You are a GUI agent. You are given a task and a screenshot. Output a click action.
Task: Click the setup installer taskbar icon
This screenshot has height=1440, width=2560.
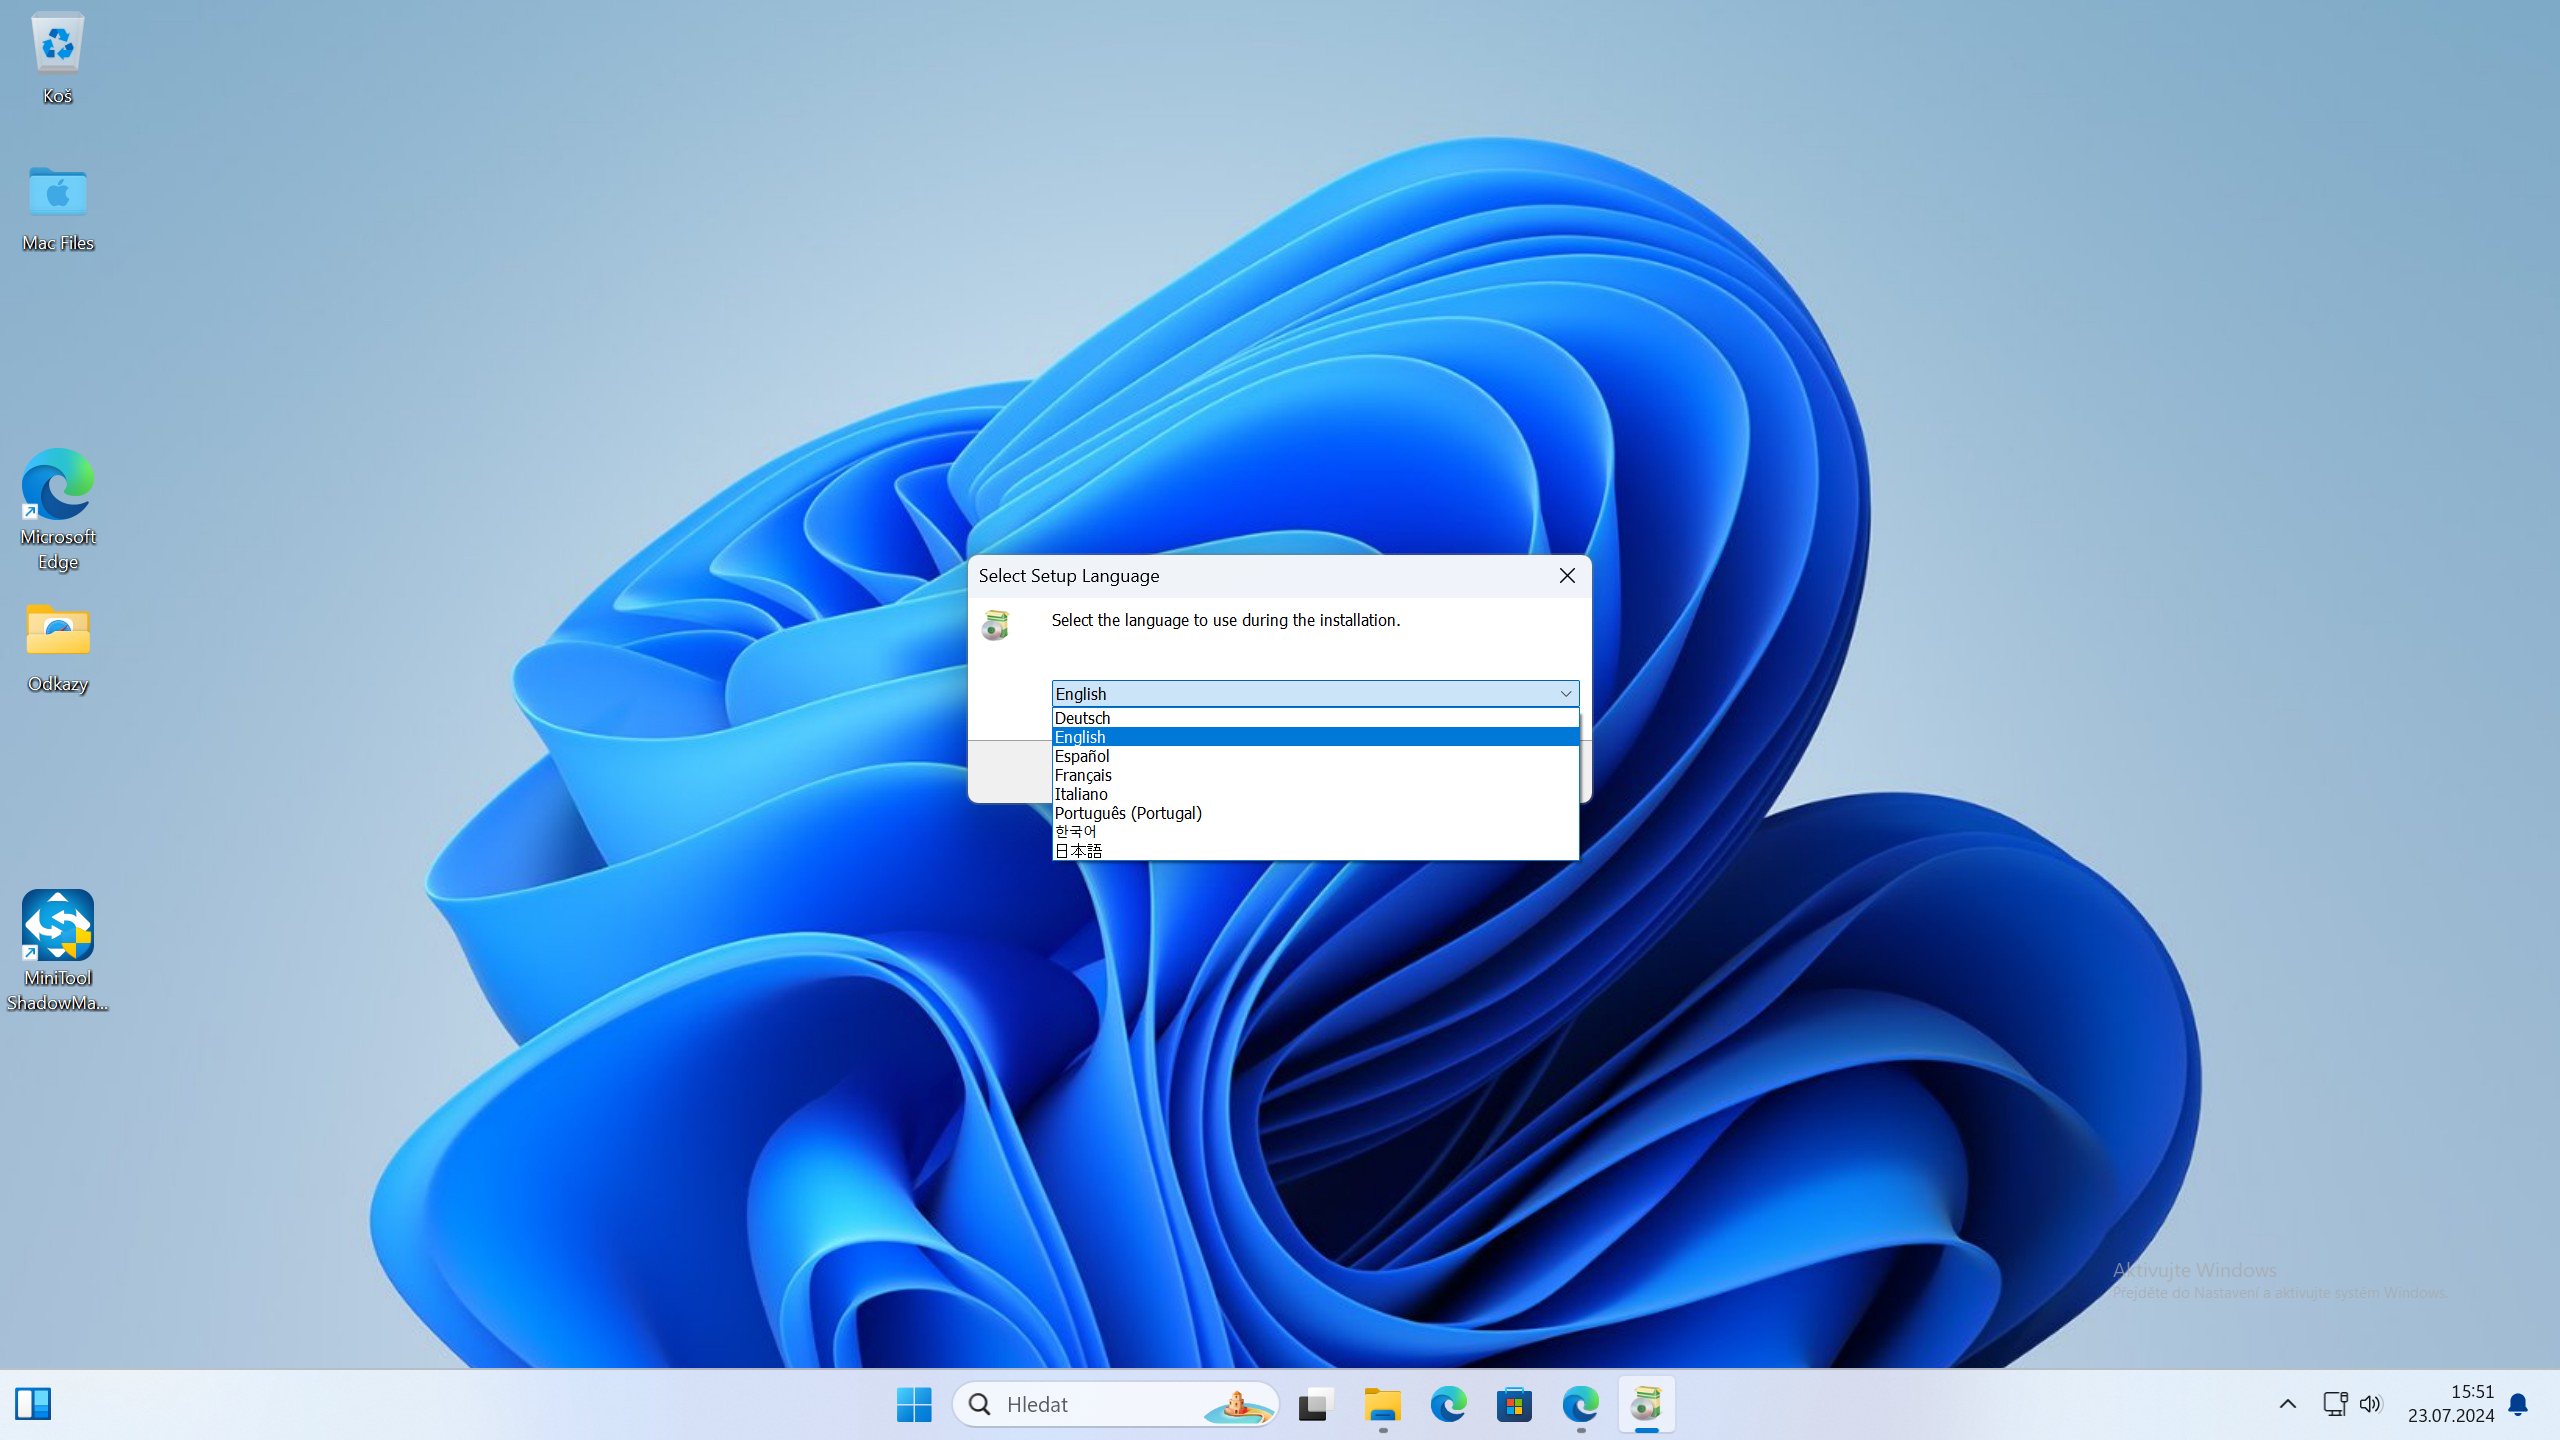pyautogui.click(x=1646, y=1405)
